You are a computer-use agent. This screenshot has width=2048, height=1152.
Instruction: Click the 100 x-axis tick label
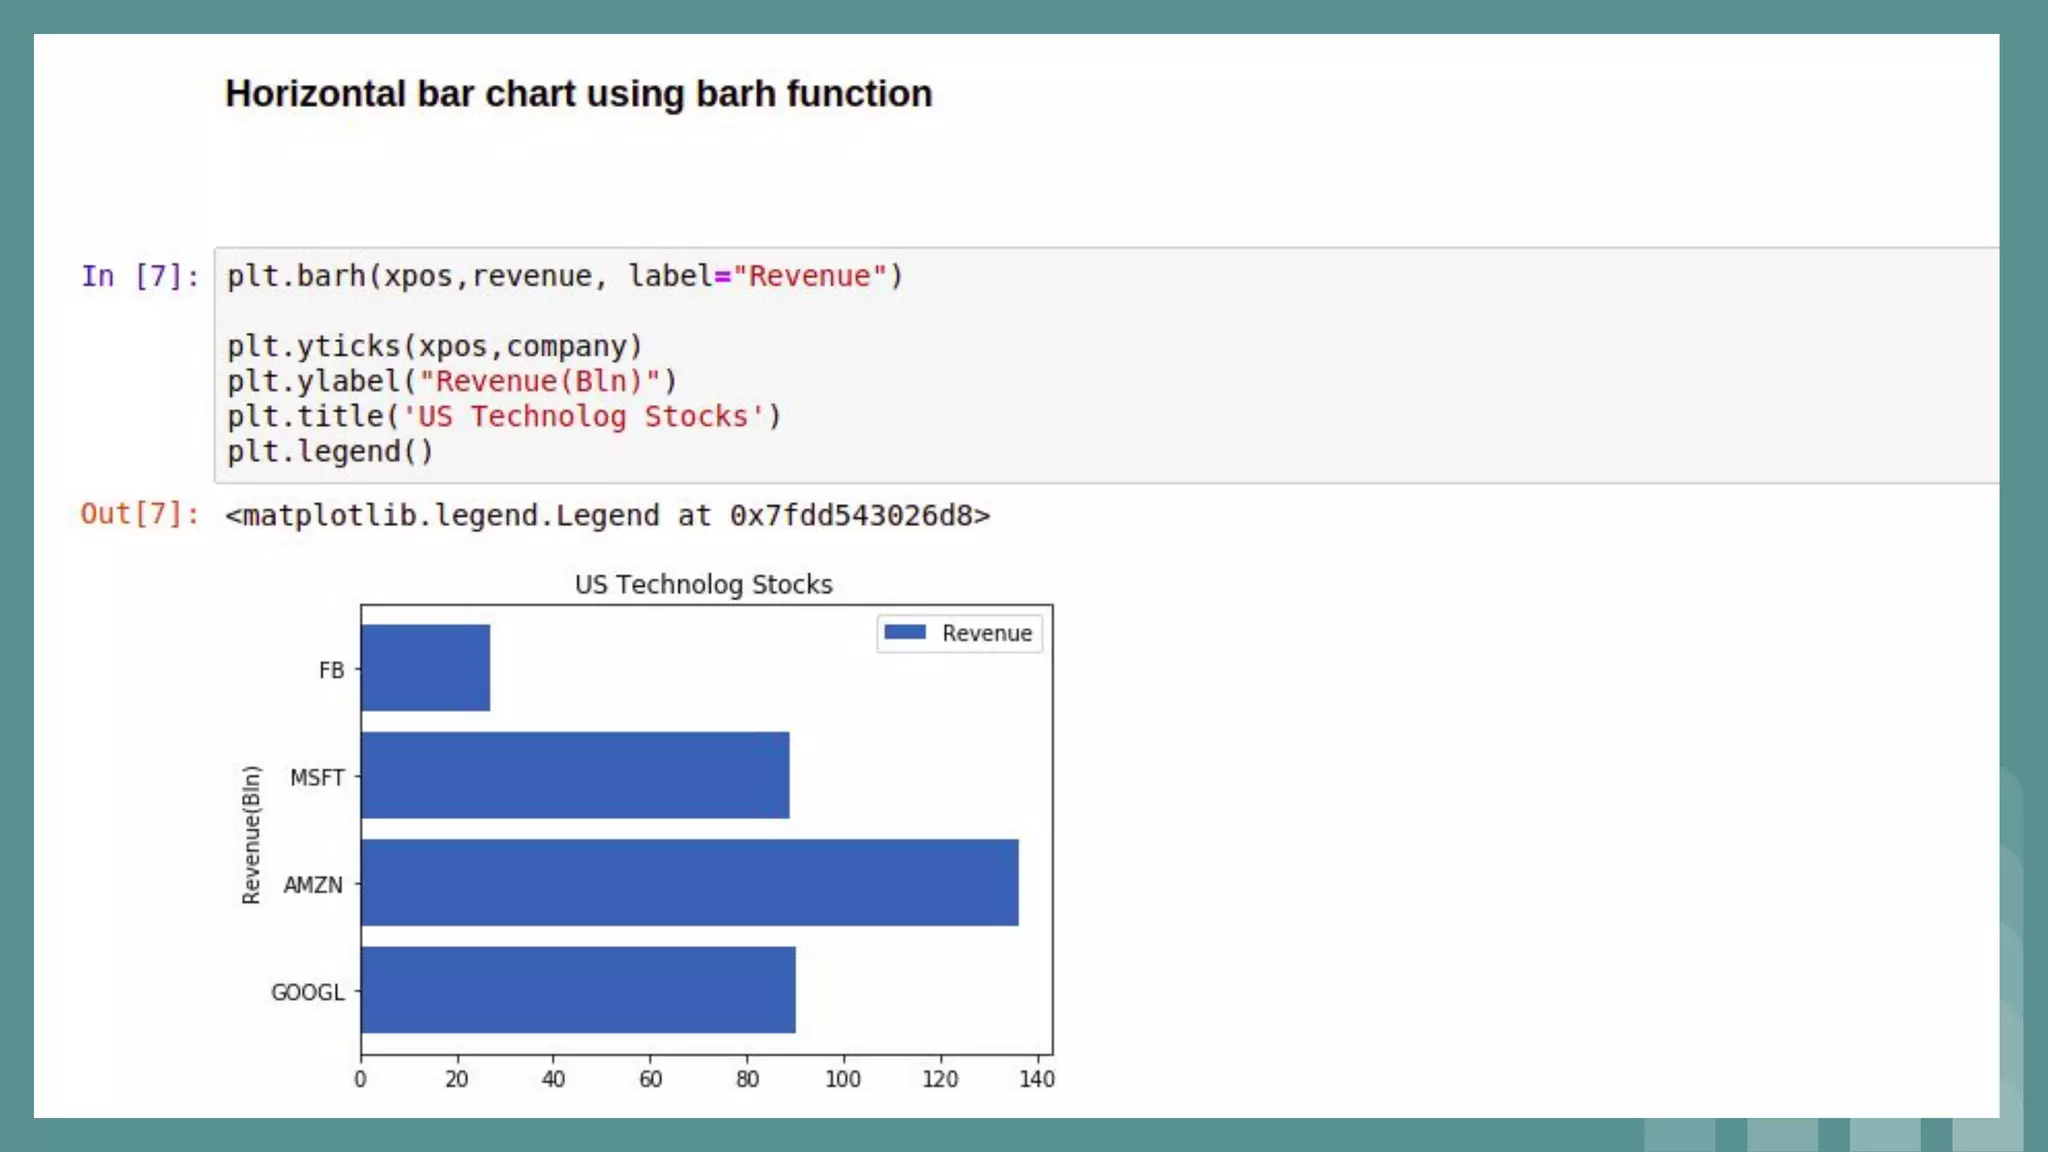point(842,1079)
